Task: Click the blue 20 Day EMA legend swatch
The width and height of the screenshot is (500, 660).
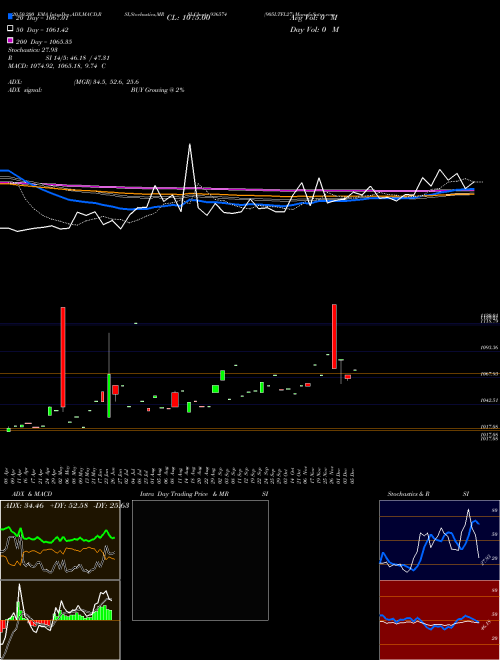Action: [x=10, y=16]
